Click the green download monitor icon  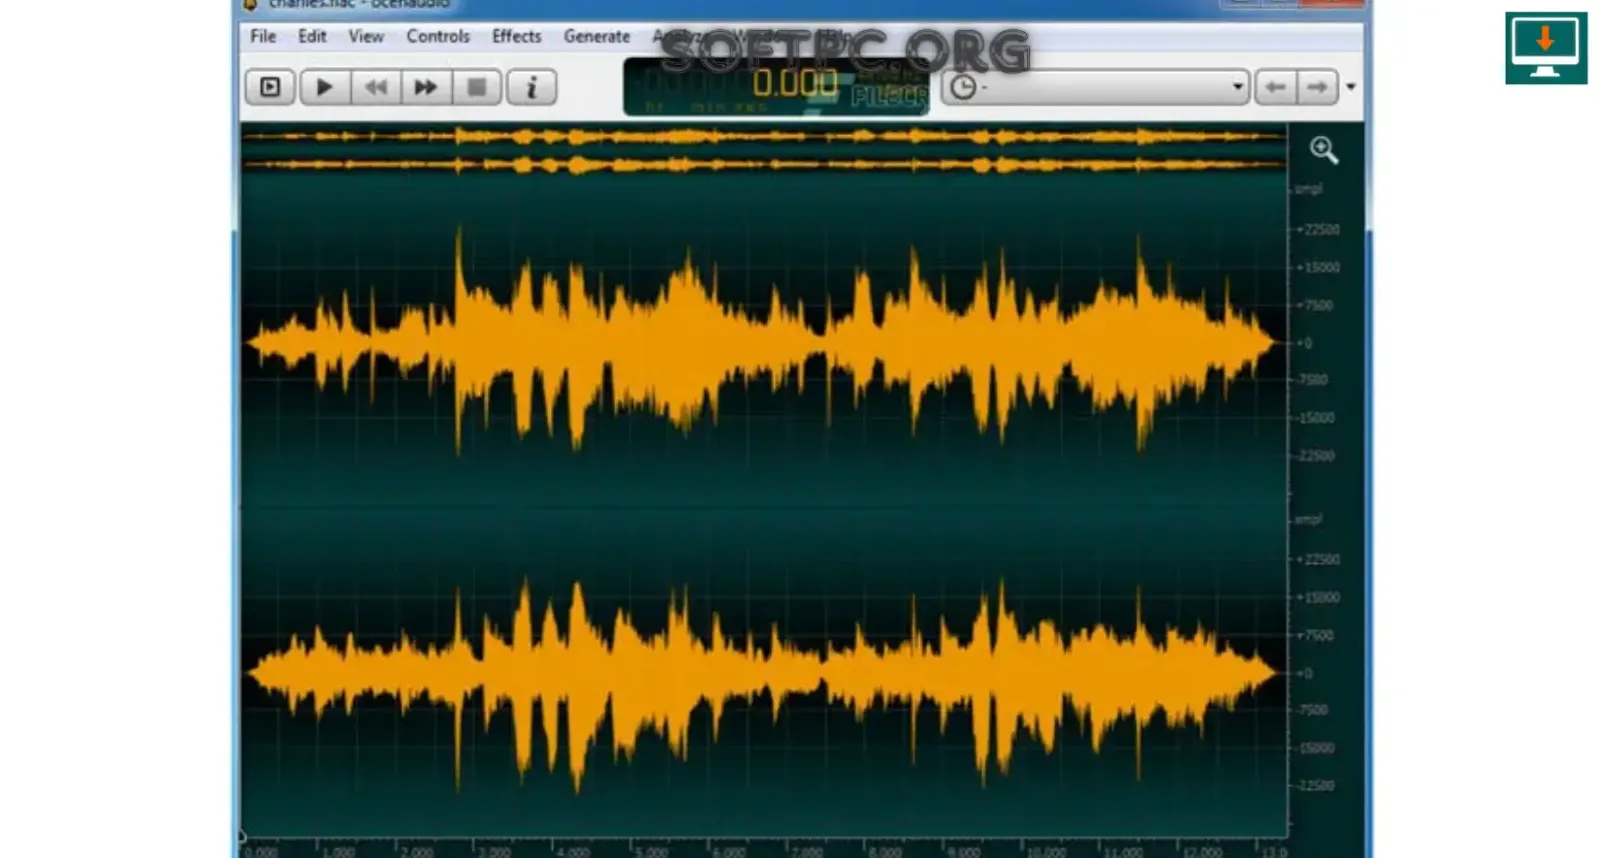(1546, 48)
